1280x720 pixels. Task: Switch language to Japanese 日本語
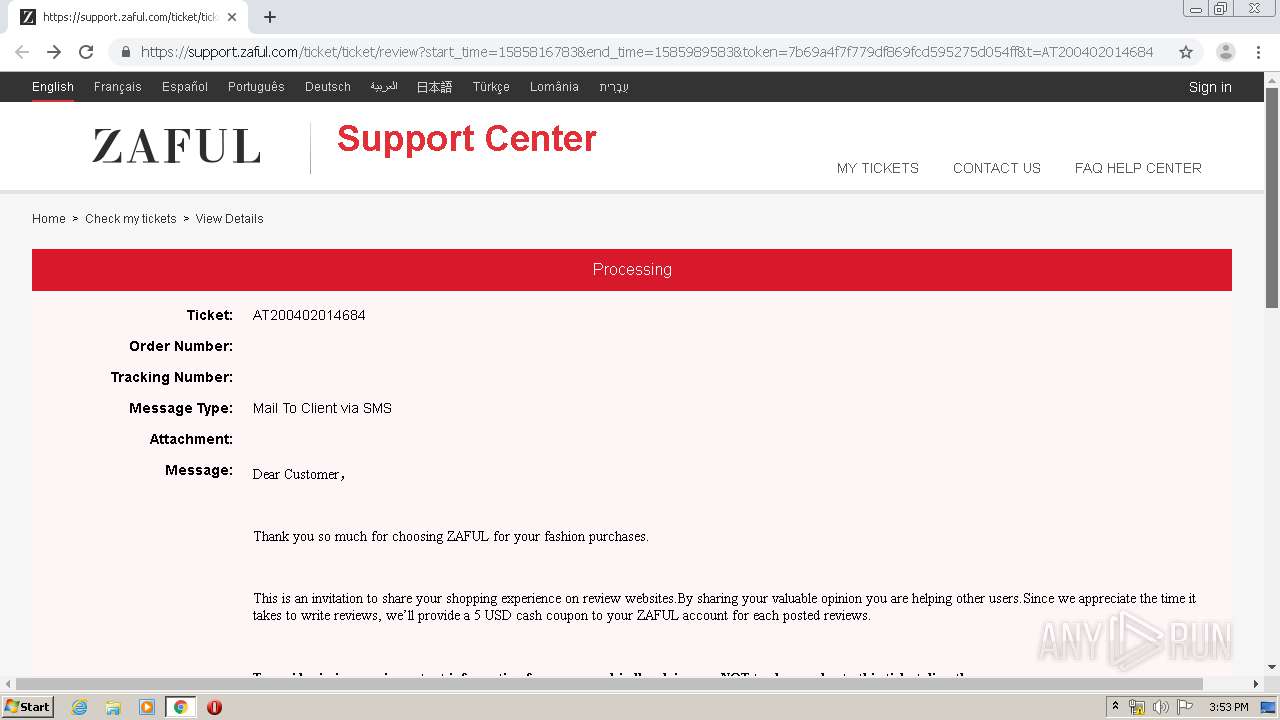coord(434,87)
